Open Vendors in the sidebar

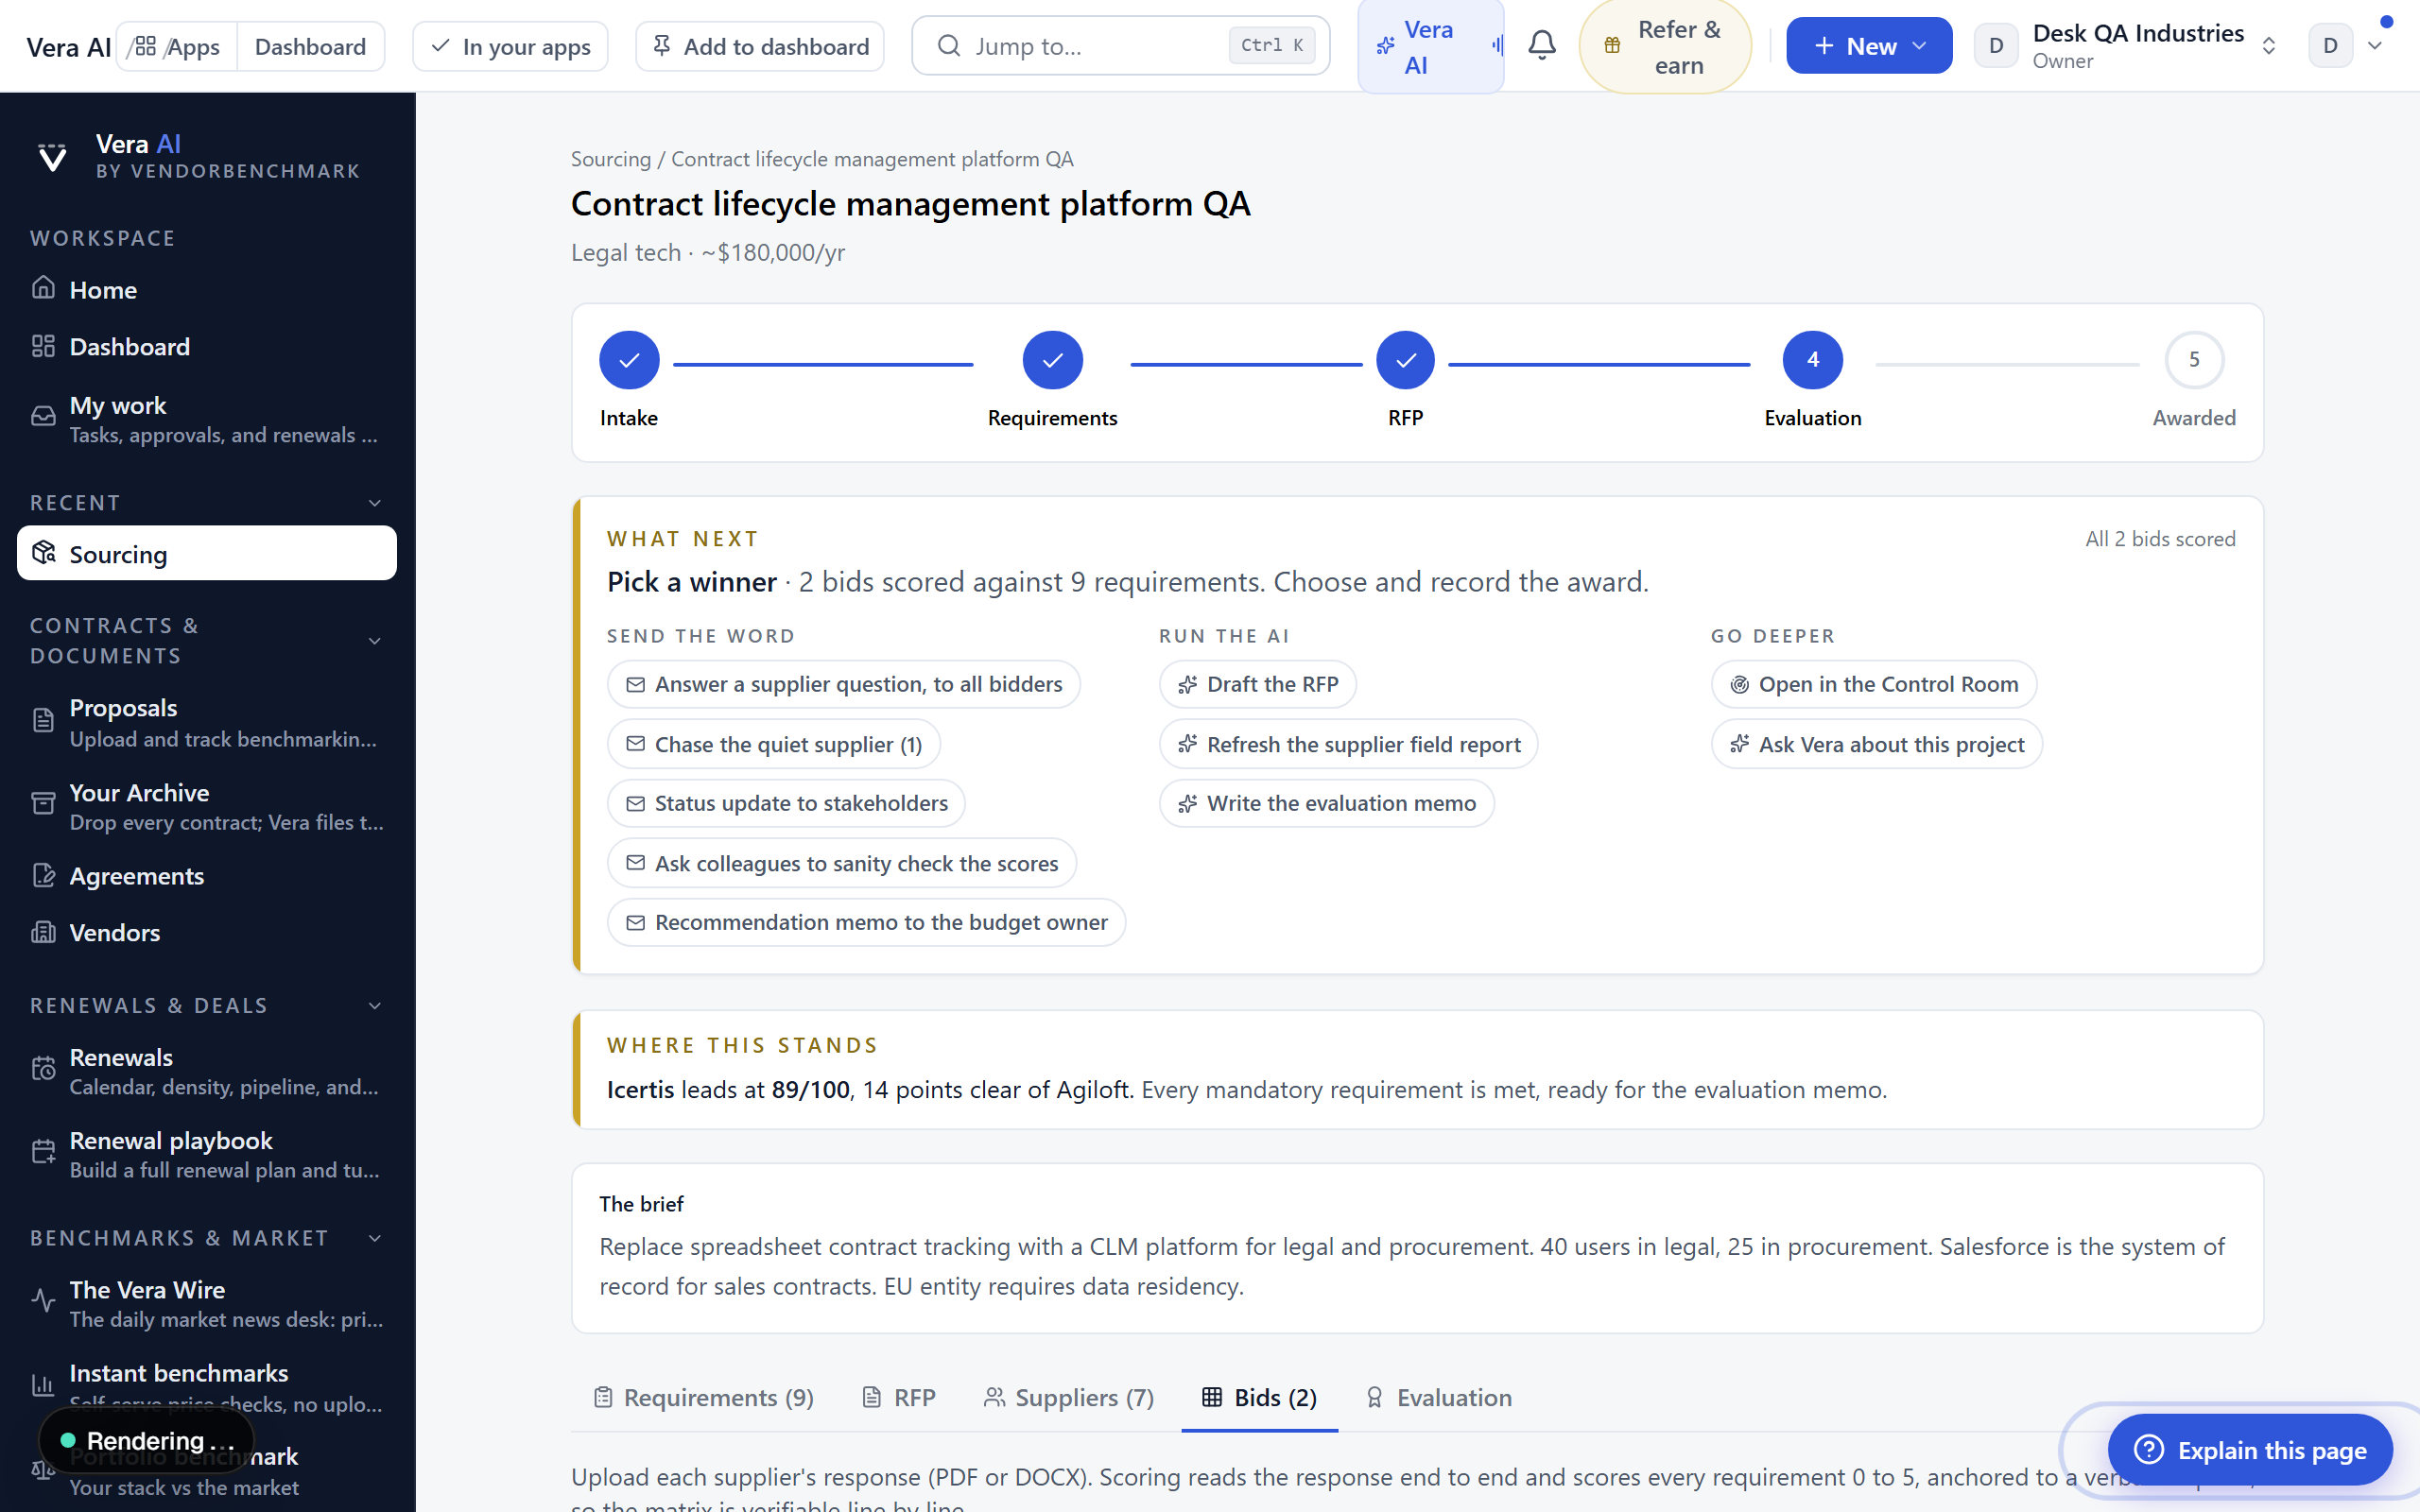pos(207,932)
